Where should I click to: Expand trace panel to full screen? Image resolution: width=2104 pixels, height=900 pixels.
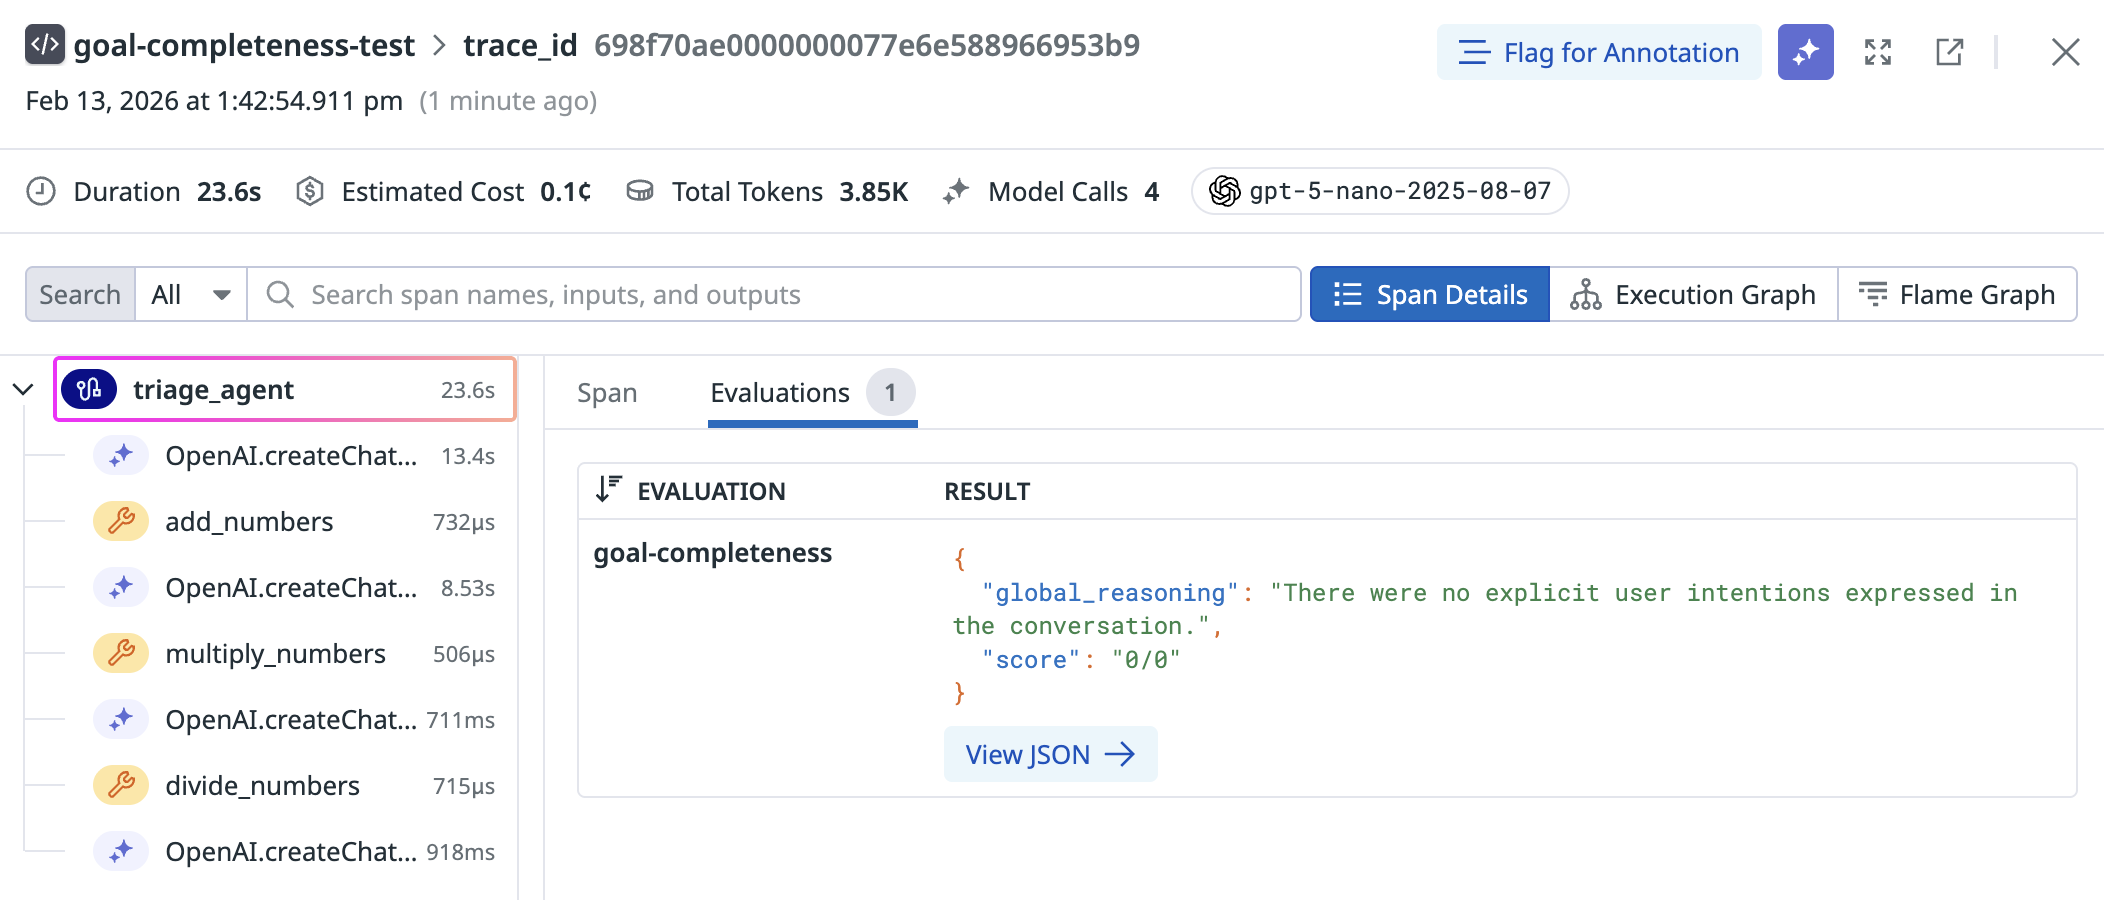1877,52
